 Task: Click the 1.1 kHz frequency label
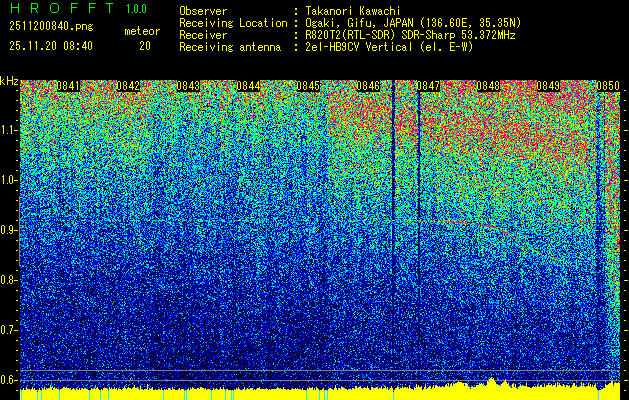[9, 130]
